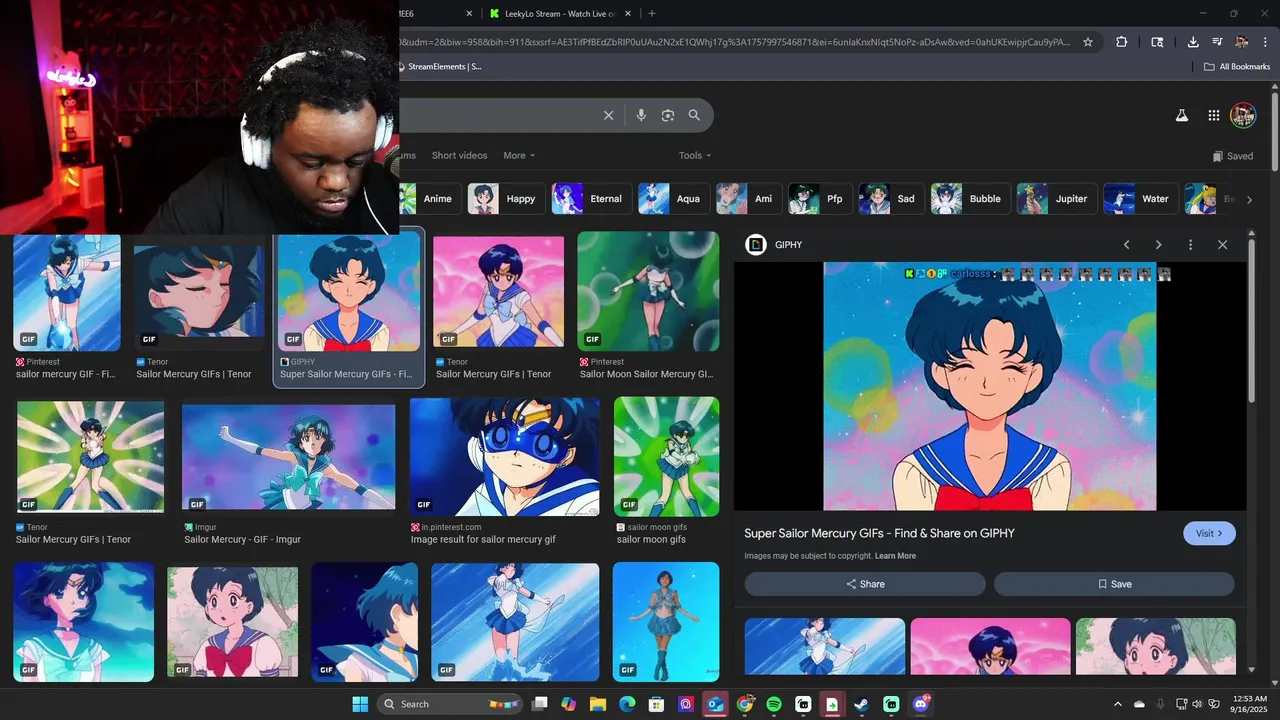Start voice search with the microphone icon
Viewport: 1280px width, 720px height.
641,115
